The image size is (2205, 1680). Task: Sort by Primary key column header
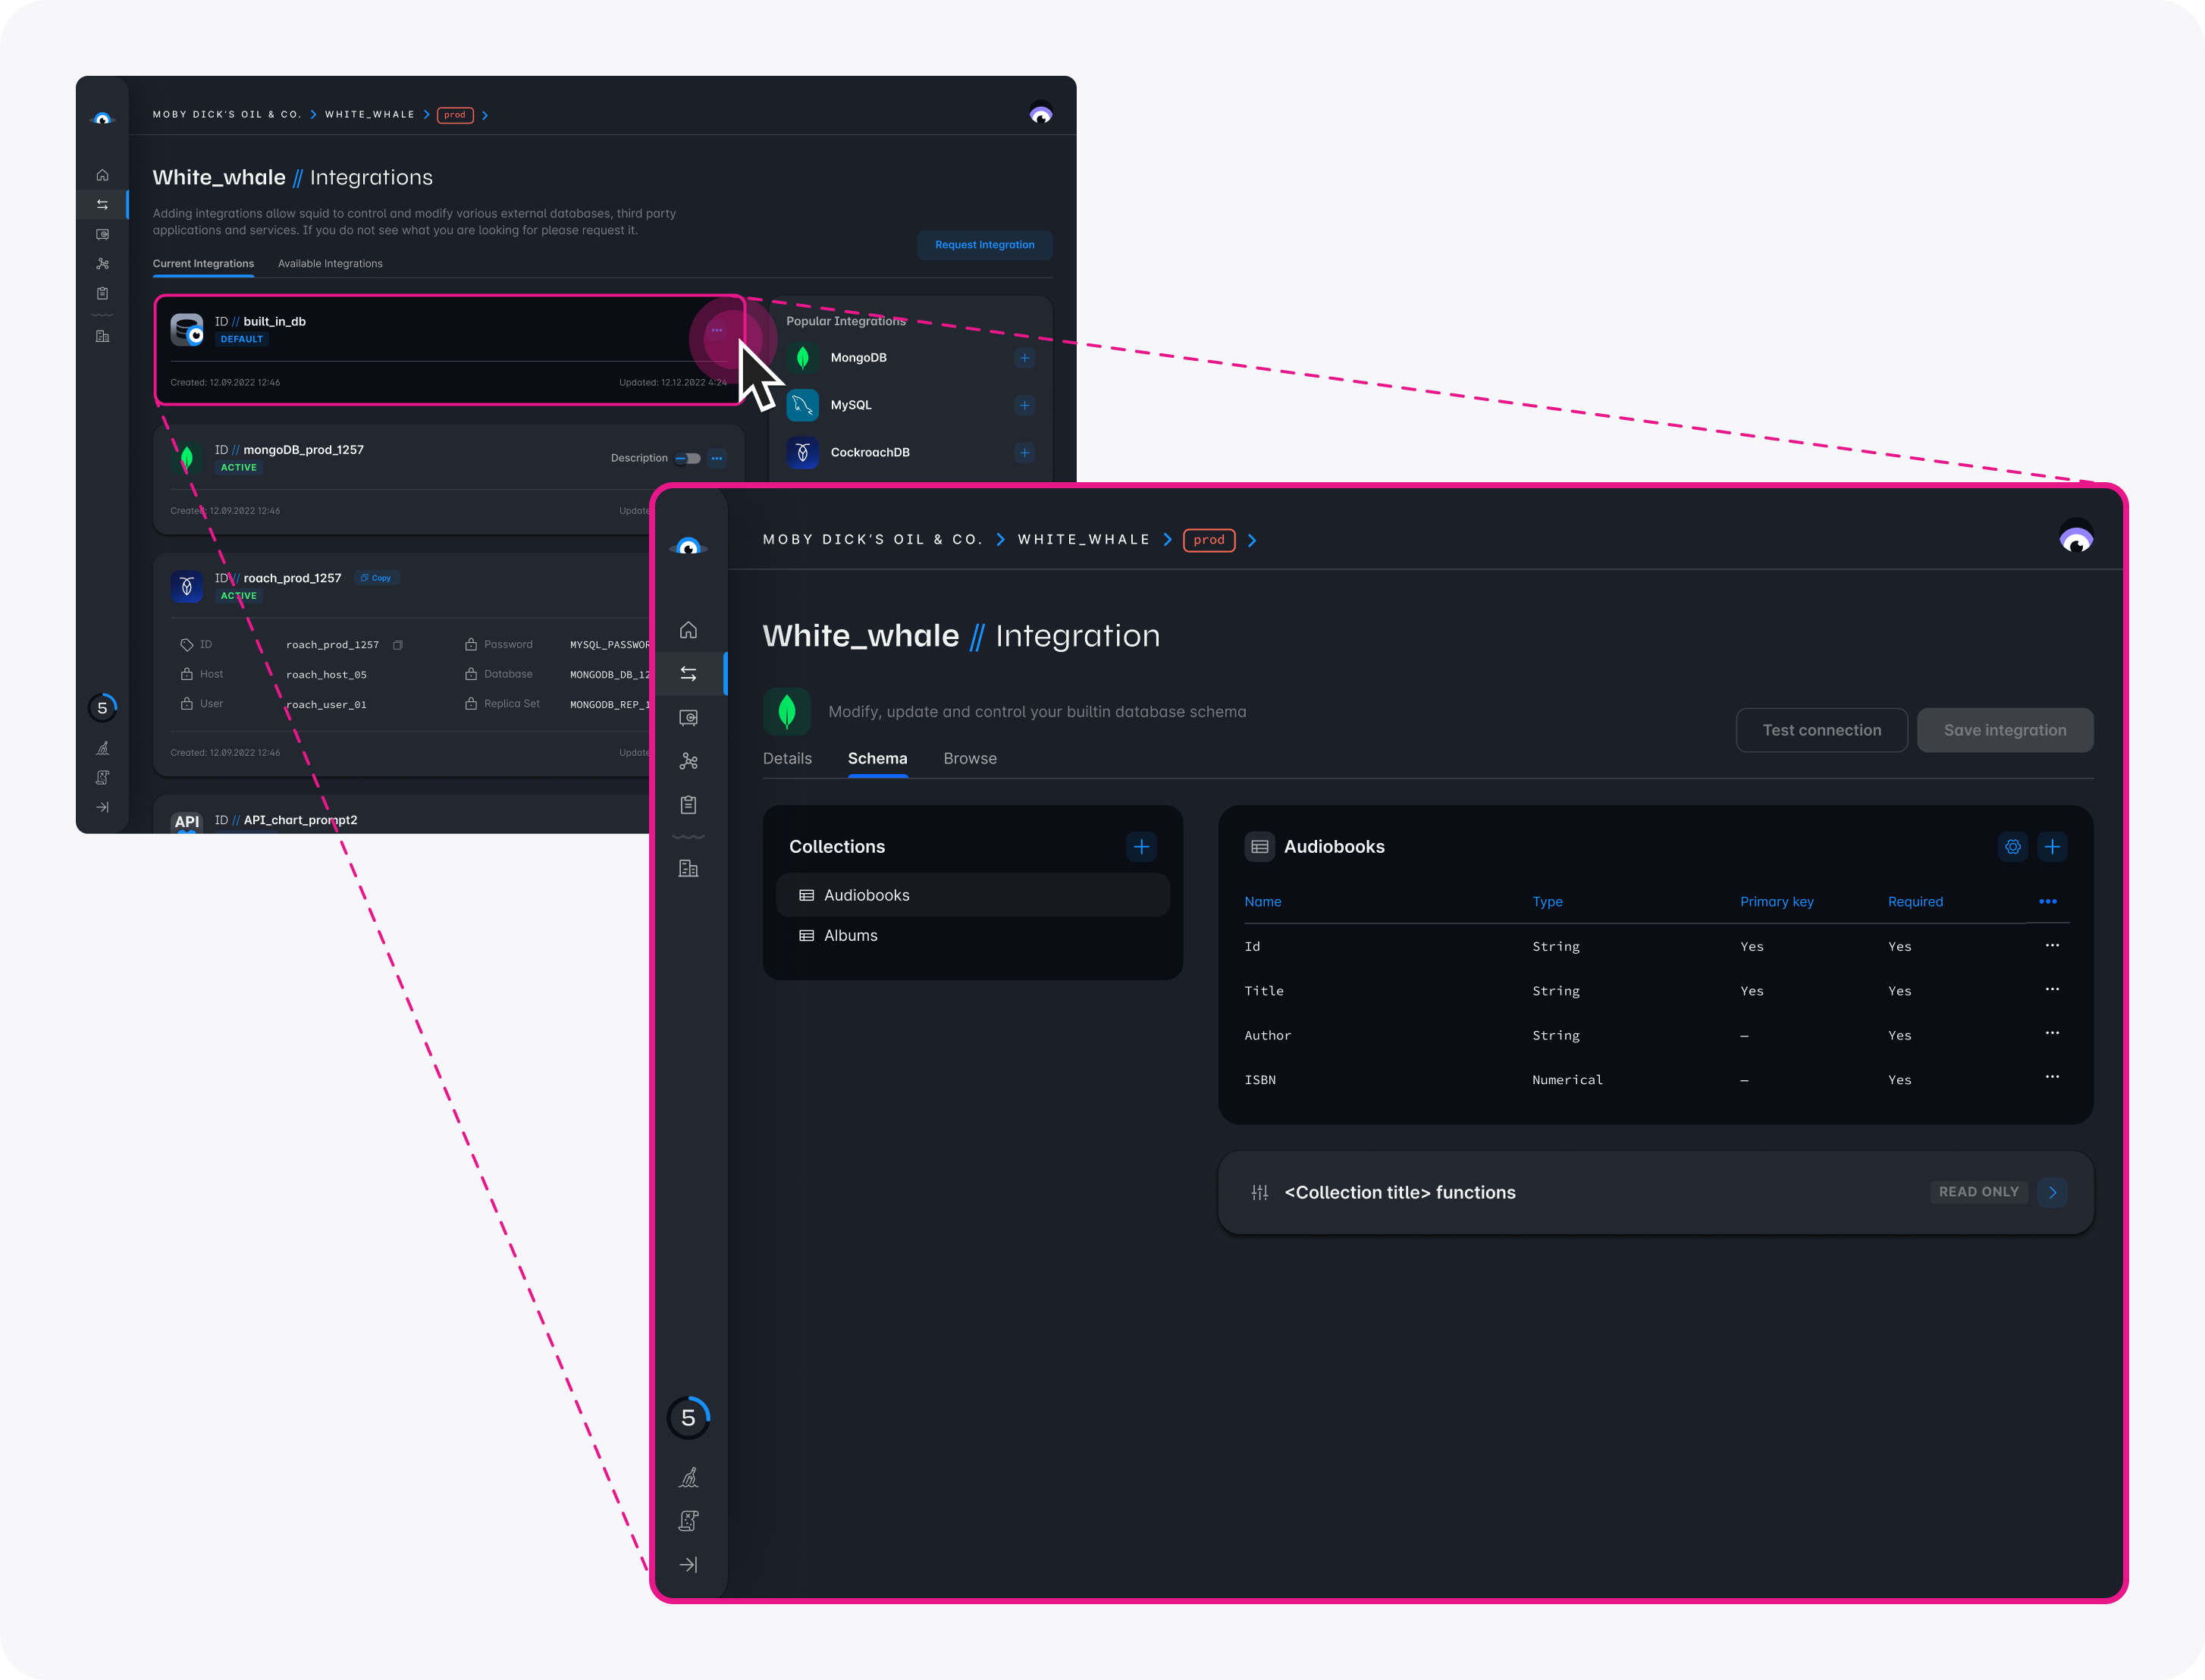point(1776,901)
